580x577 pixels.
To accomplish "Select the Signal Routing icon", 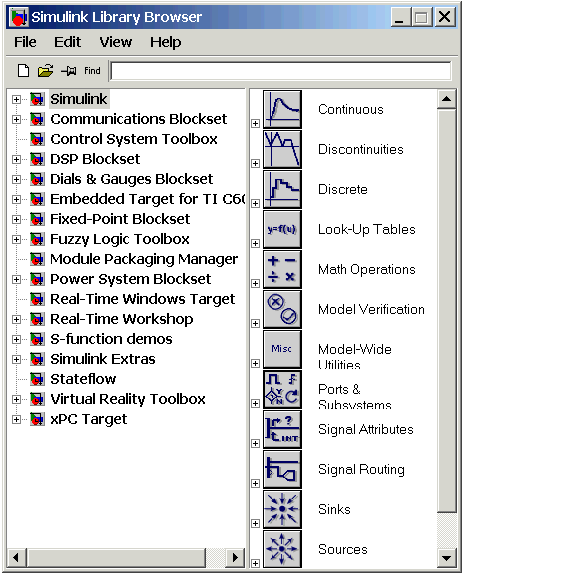I will tap(282, 469).
